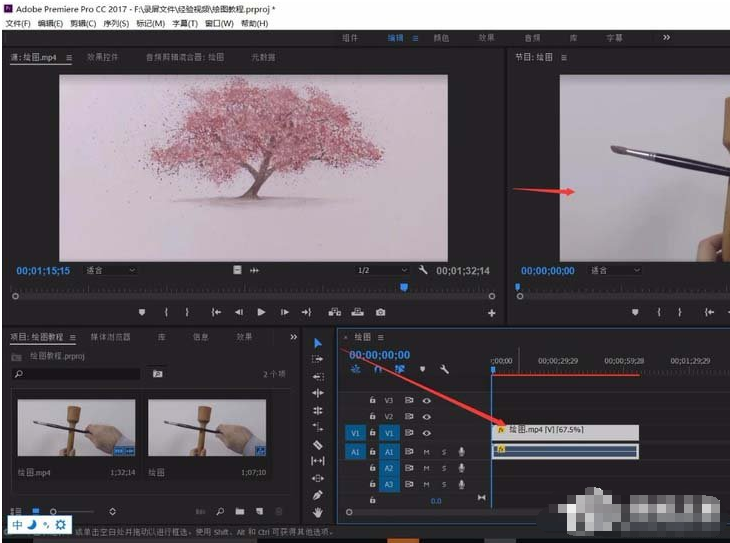Click the source timecode 00;01;15;15
This screenshot has height=543, width=730.
point(44,270)
